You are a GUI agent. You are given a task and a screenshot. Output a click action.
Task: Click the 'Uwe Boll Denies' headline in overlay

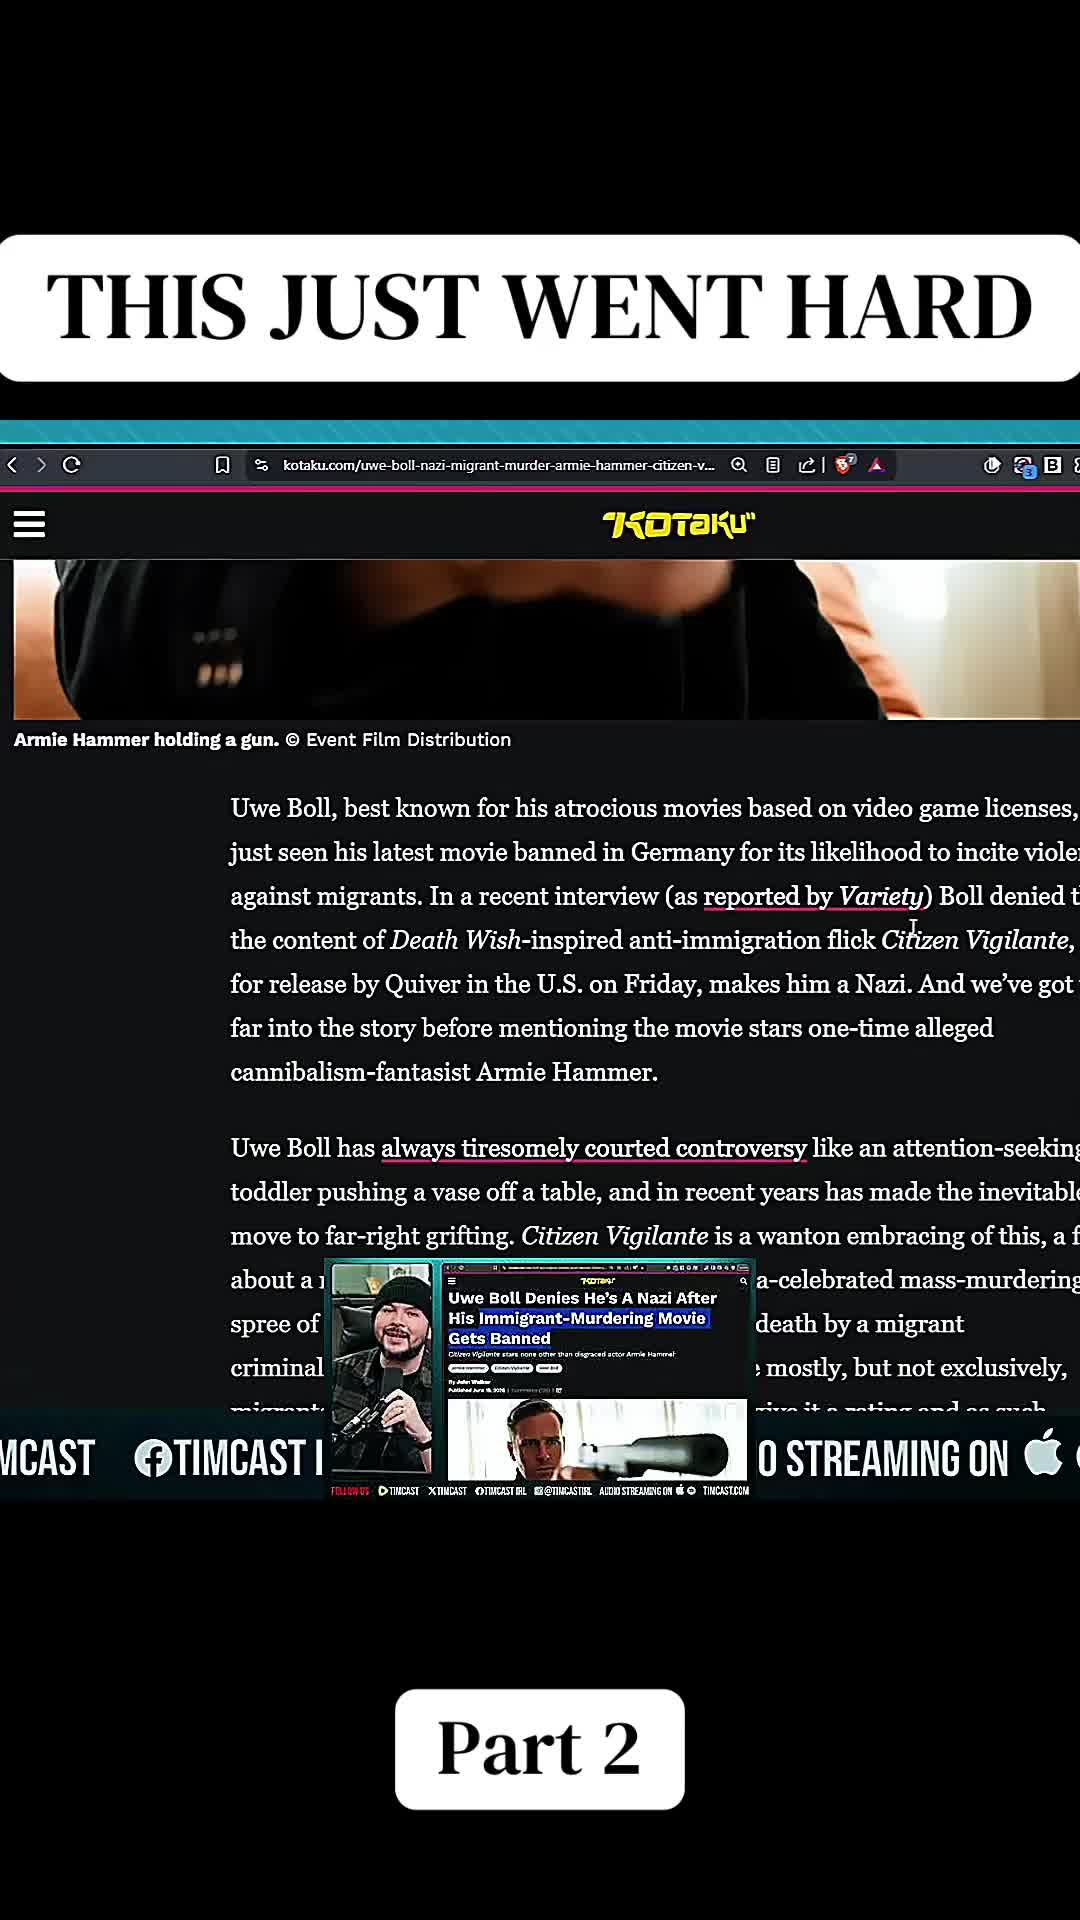point(582,1318)
